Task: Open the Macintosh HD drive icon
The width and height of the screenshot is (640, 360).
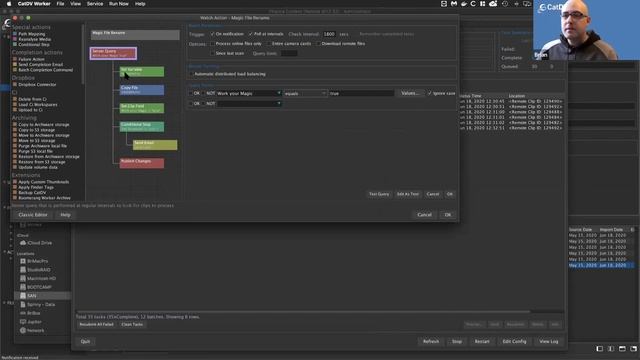Action: coord(23,278)
